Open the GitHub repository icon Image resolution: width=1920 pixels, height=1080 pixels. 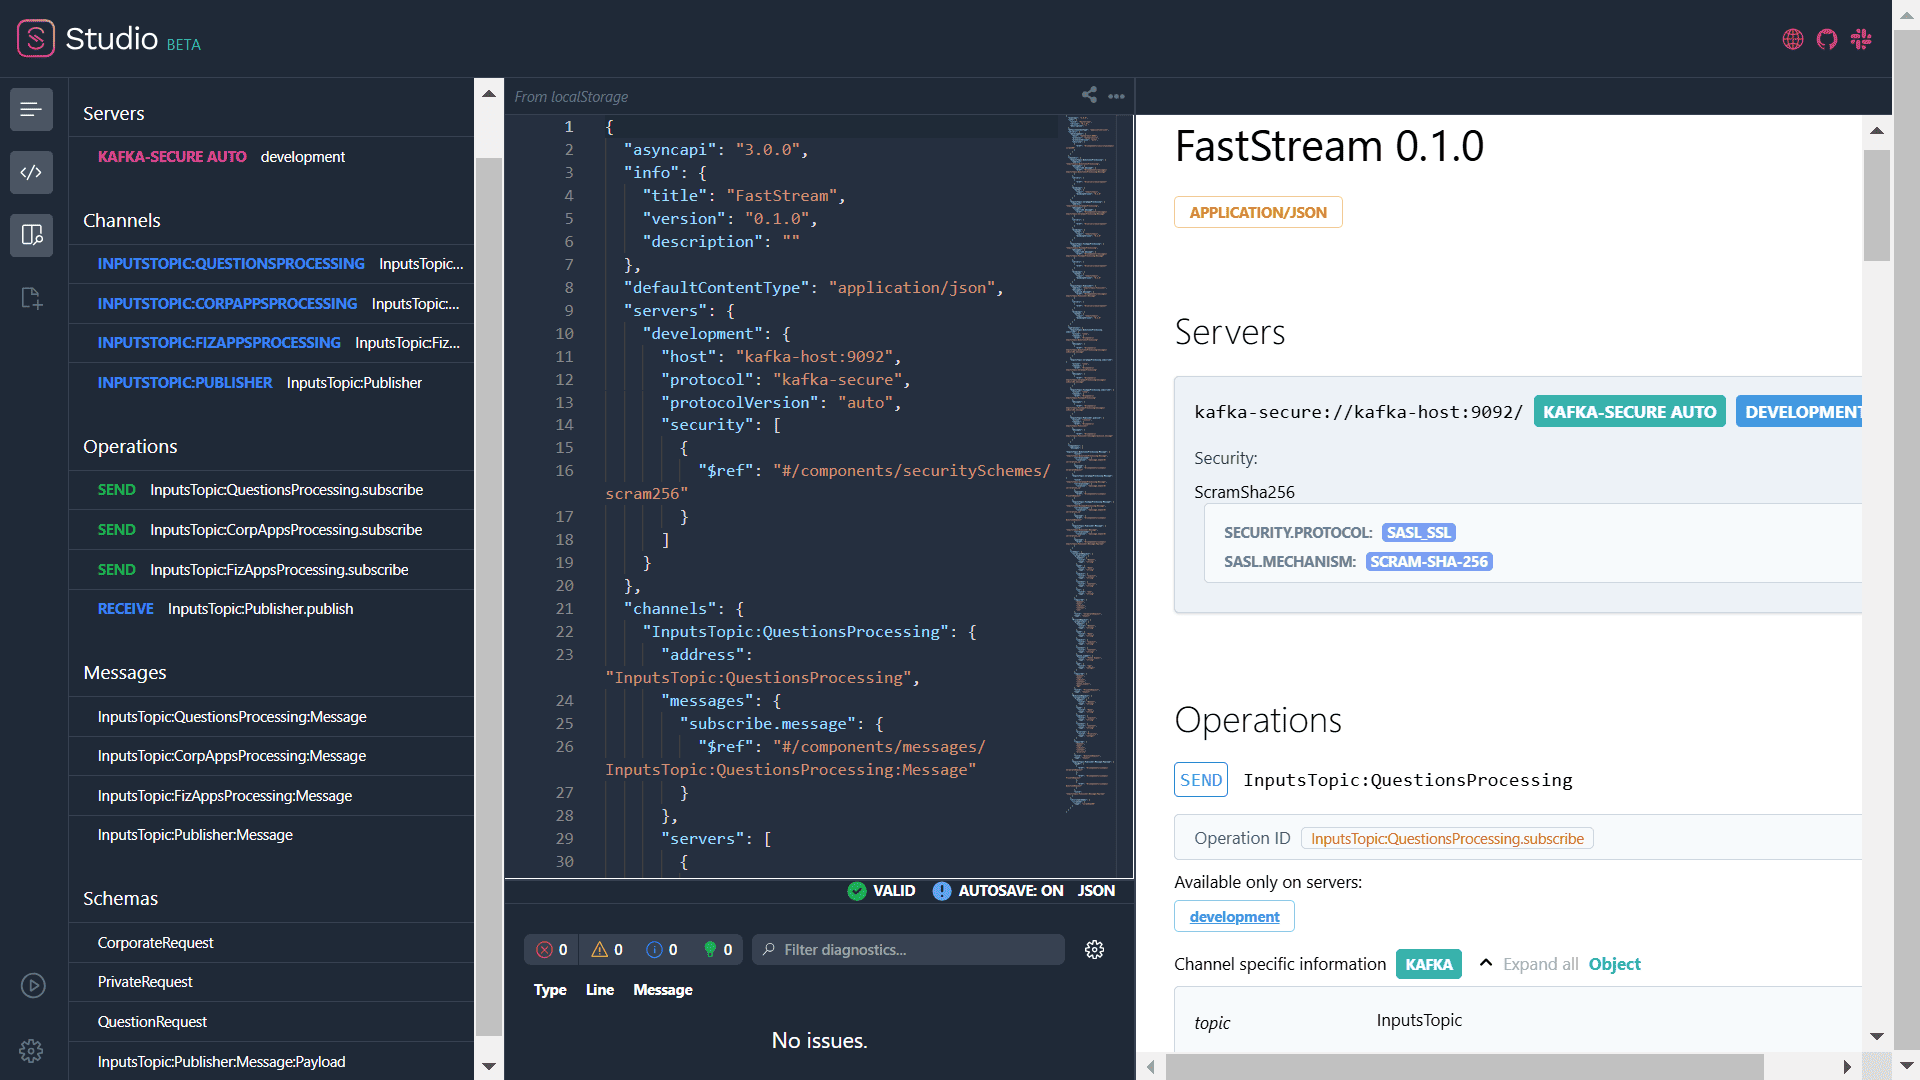pos(1827,39)
